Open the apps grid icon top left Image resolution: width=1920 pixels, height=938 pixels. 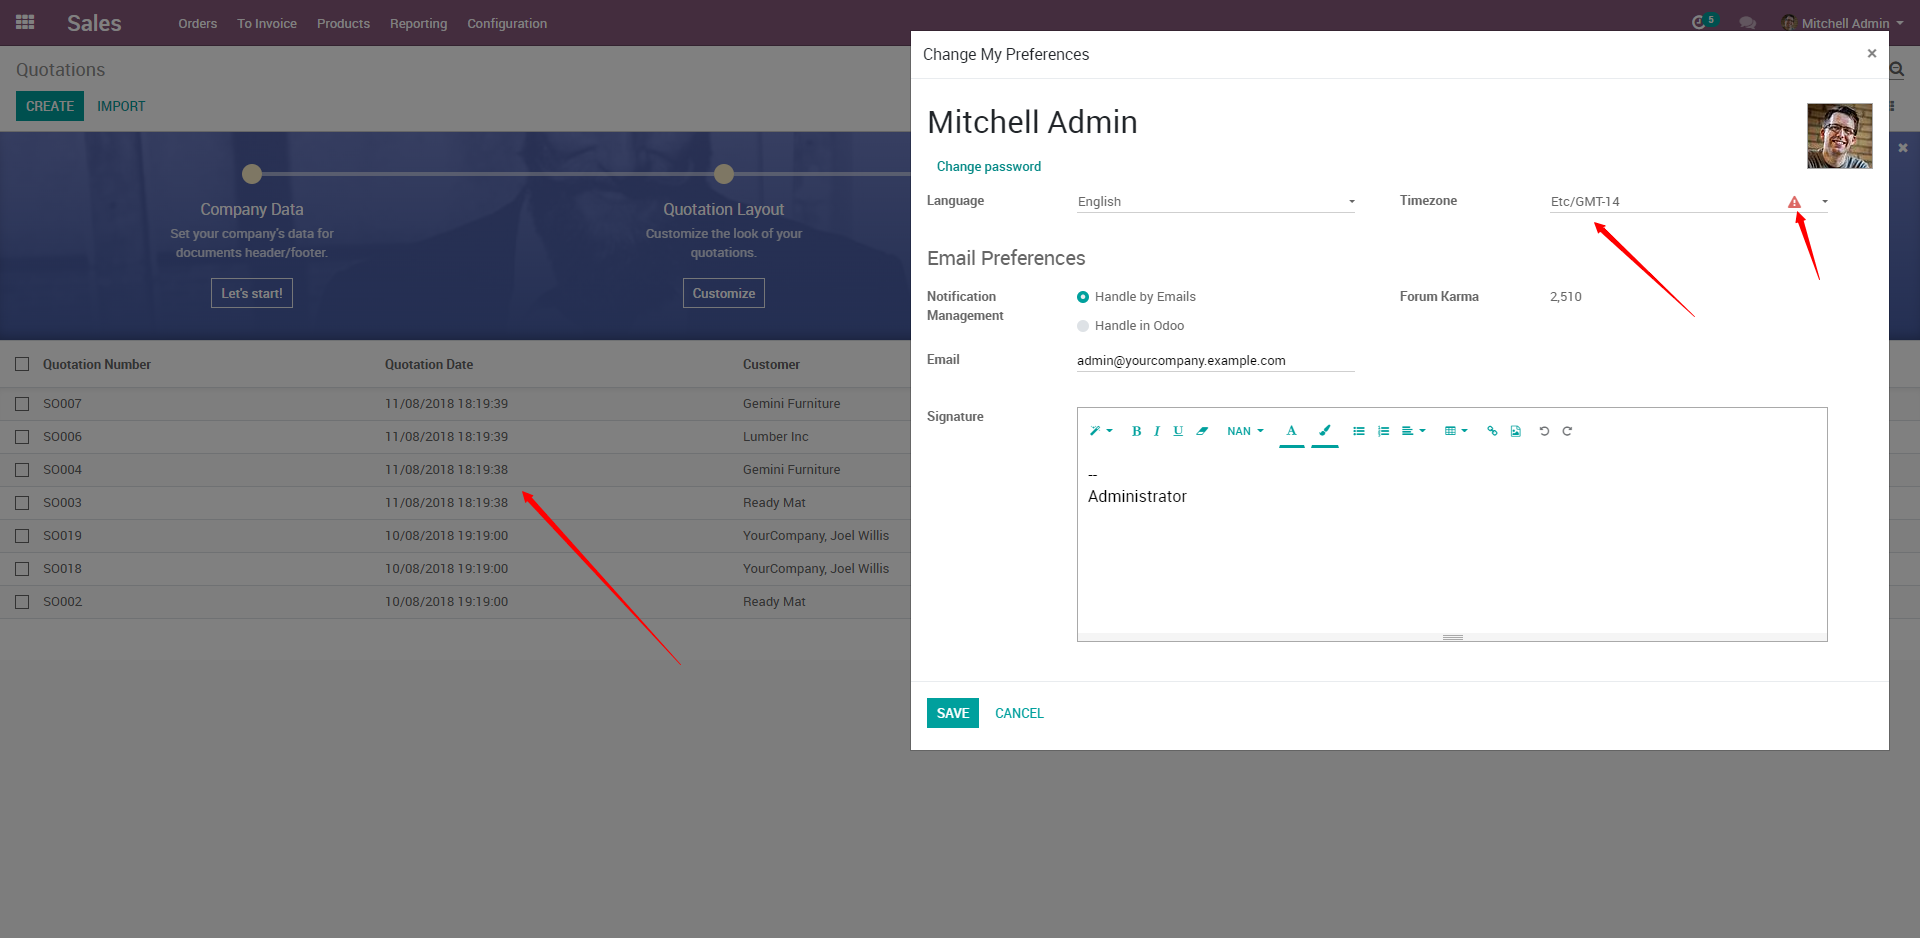click(24, 22)
